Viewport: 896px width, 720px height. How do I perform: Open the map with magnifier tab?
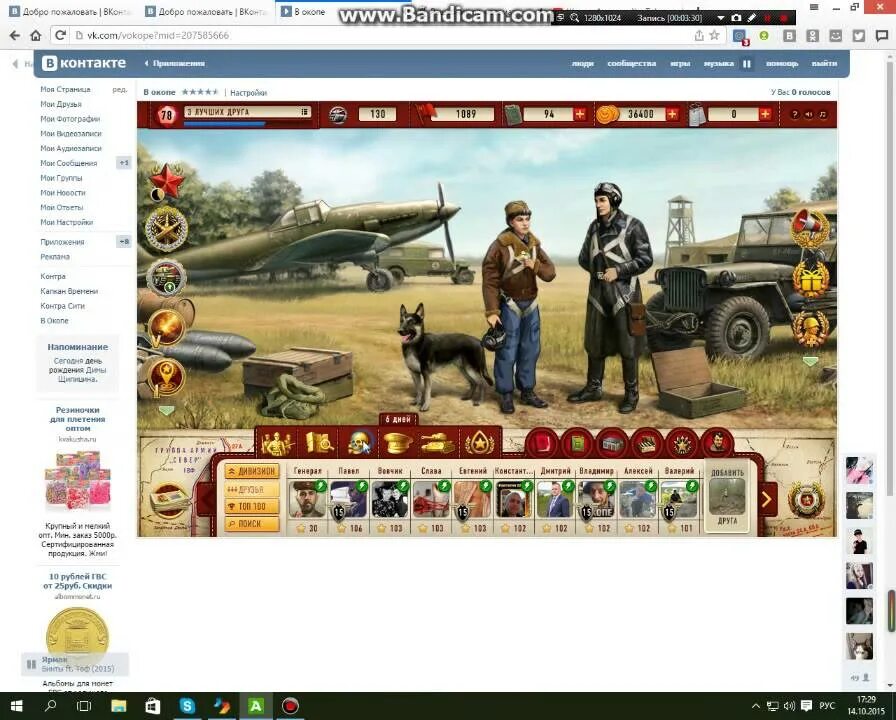(319, 443)
